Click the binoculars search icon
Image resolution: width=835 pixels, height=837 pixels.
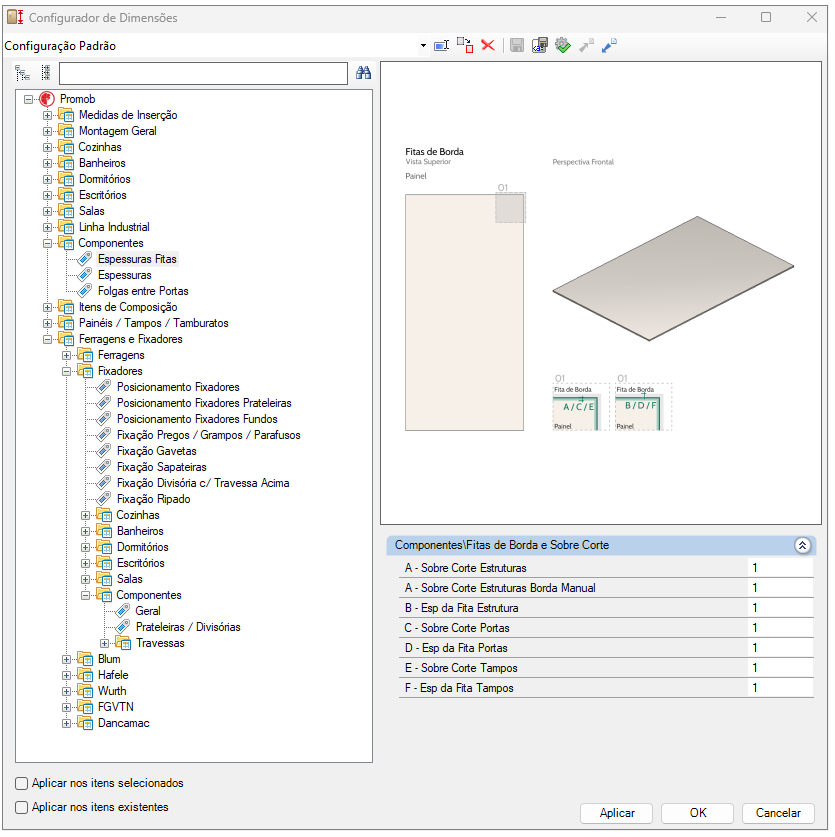(364, 73)
